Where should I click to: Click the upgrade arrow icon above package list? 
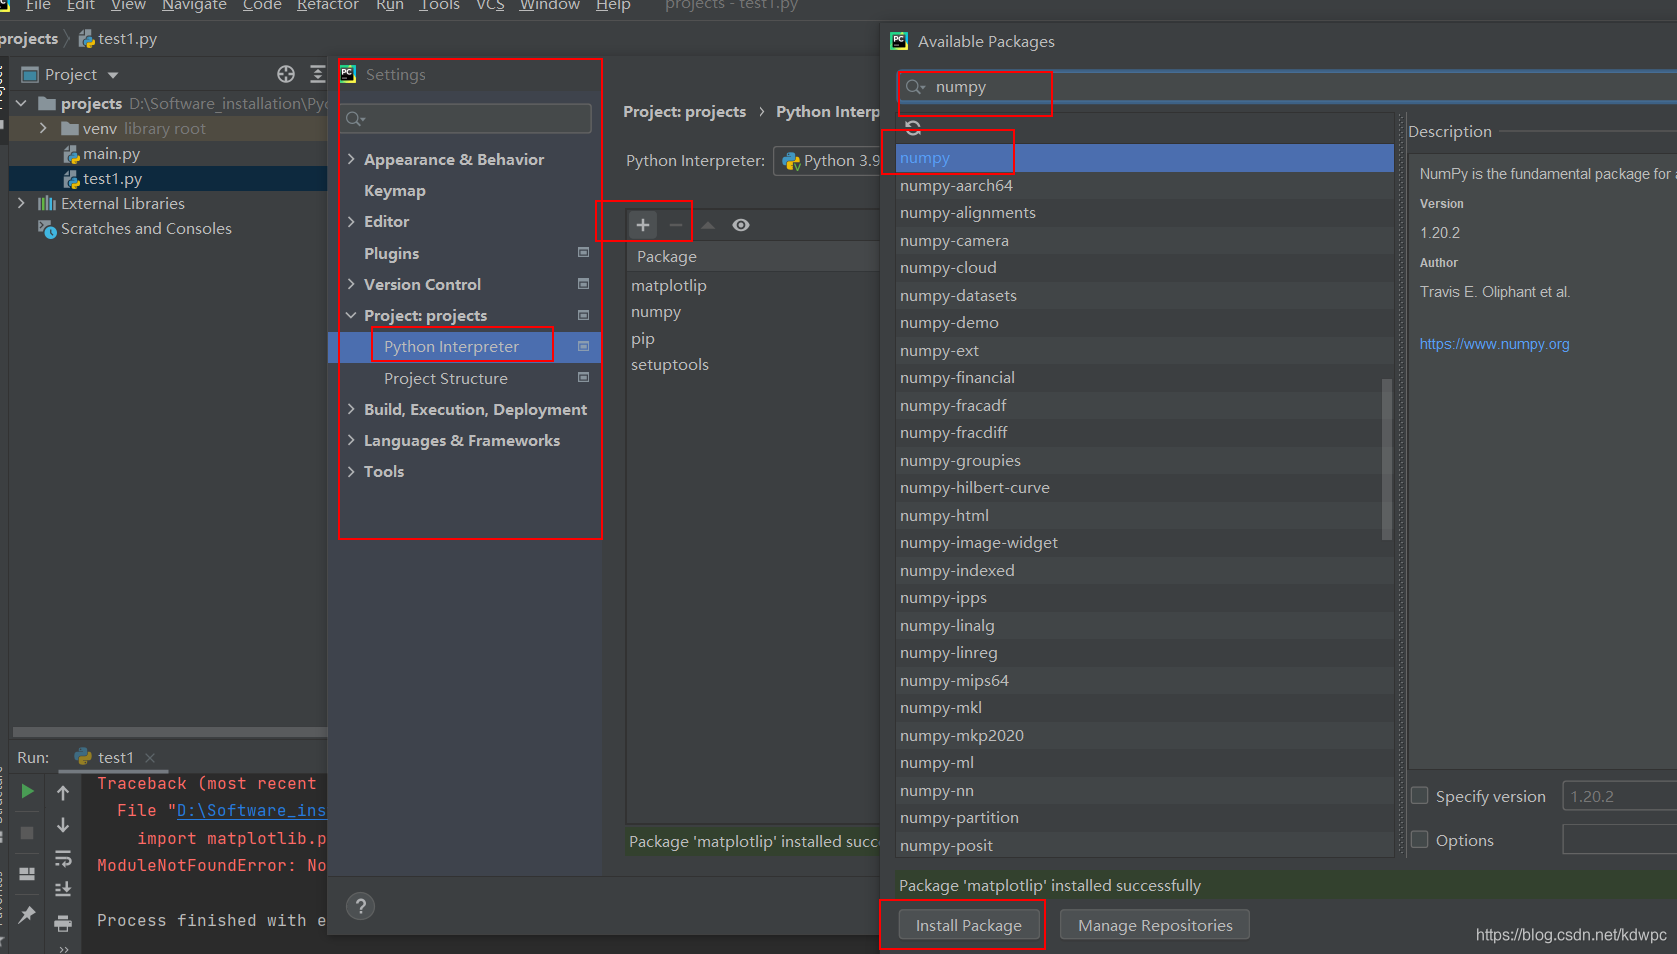(708, 225)
